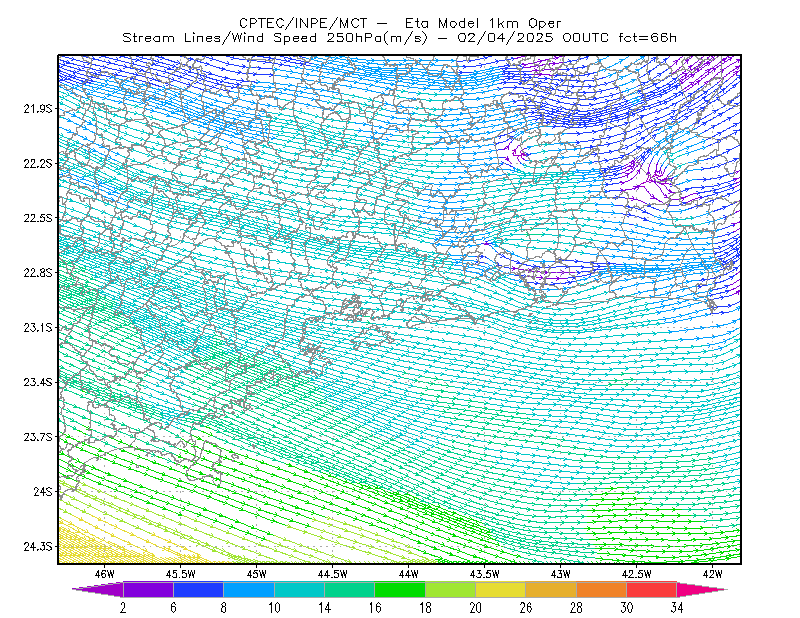Click the legend value label 16
The height and width of the screenshot is (618, 800).
pyautogui.click(x=375, y=608)
